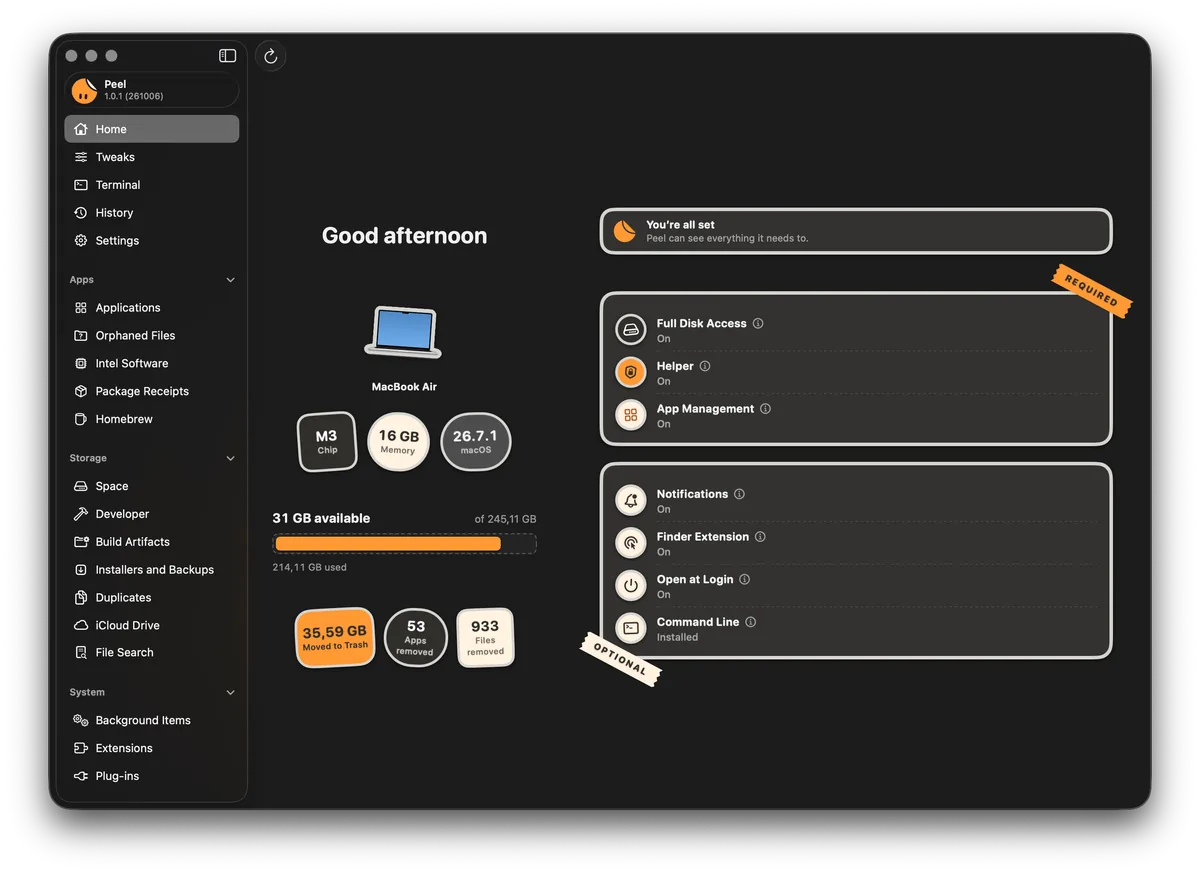Open Build Artifacts
The image size is (1200, 874).
pos(152,542)
